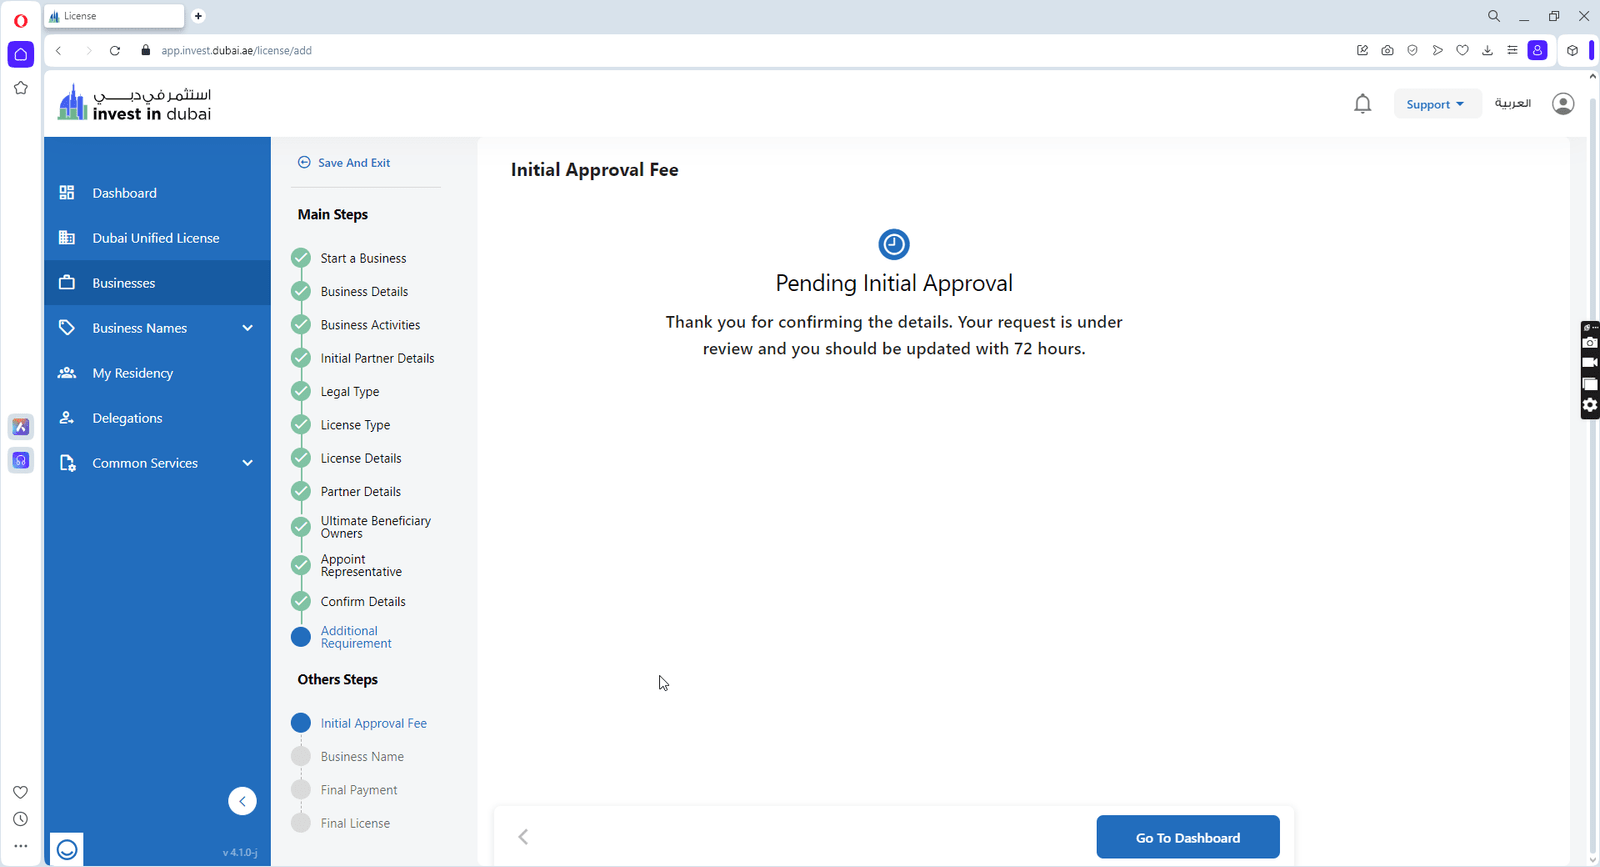
Task: Select the License browser tab
Action: 114,16
